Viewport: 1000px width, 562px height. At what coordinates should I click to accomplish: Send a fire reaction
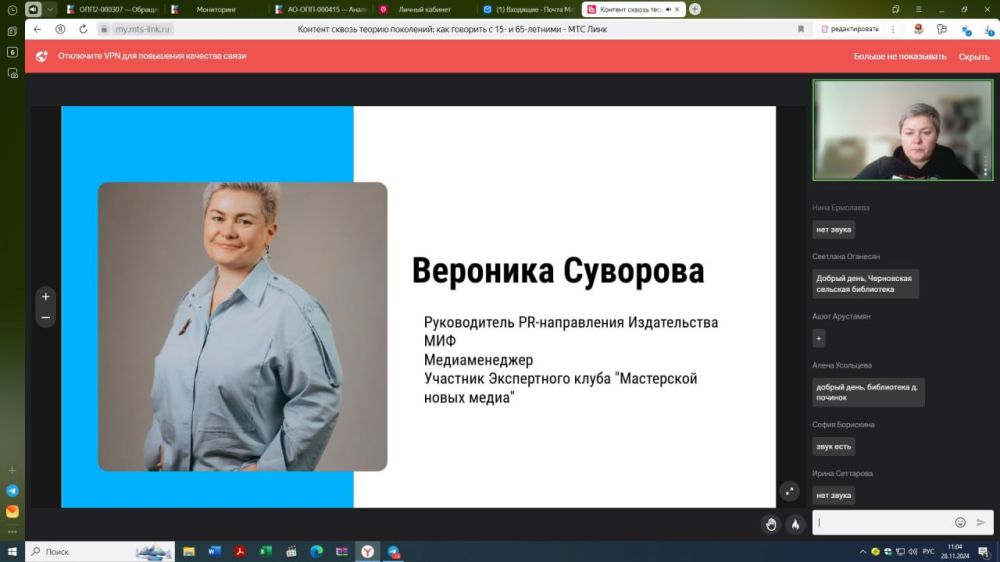(x=795, y=524)
